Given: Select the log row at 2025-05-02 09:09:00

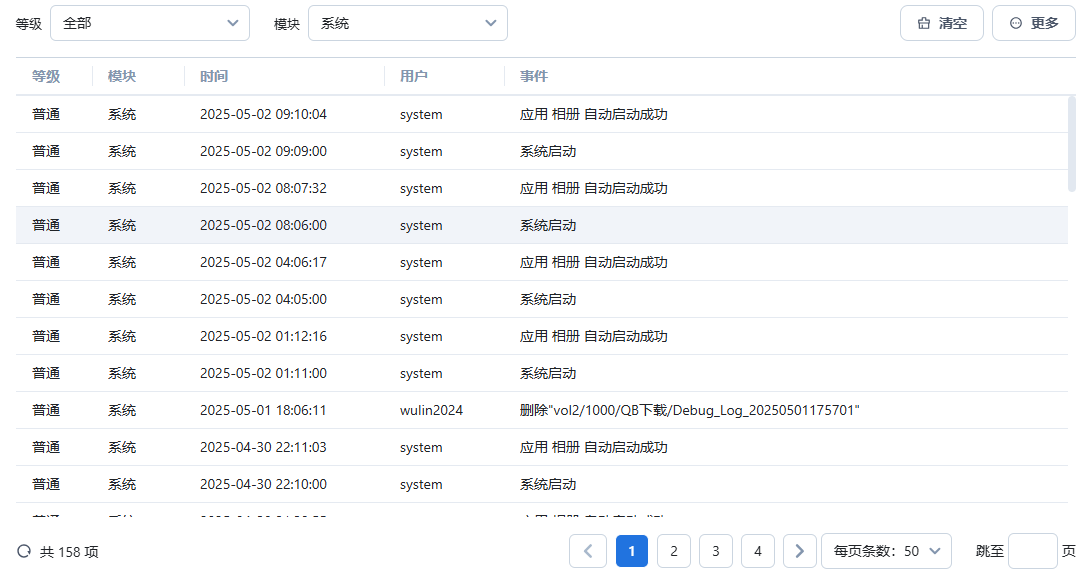Looking at the screenshot, I should pyautogui.click(x=541, y=151).
